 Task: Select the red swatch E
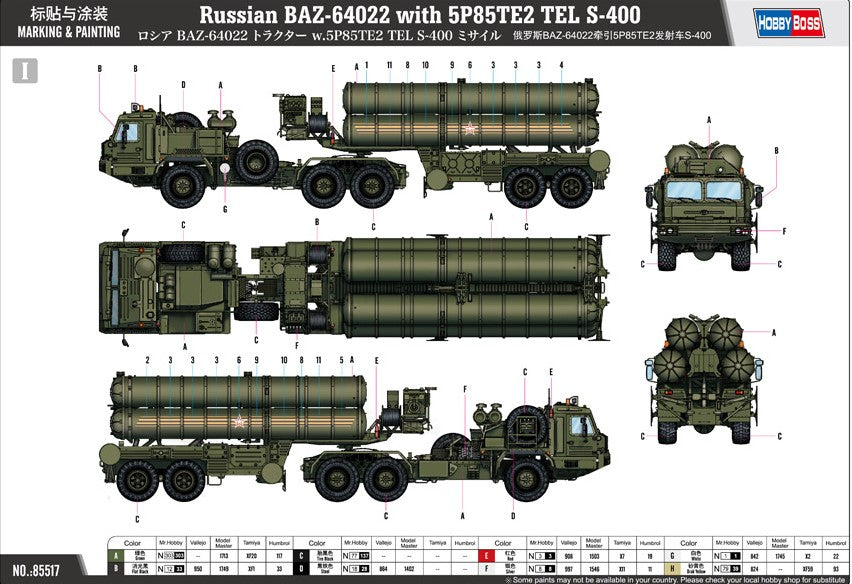[x=486, y=556]
